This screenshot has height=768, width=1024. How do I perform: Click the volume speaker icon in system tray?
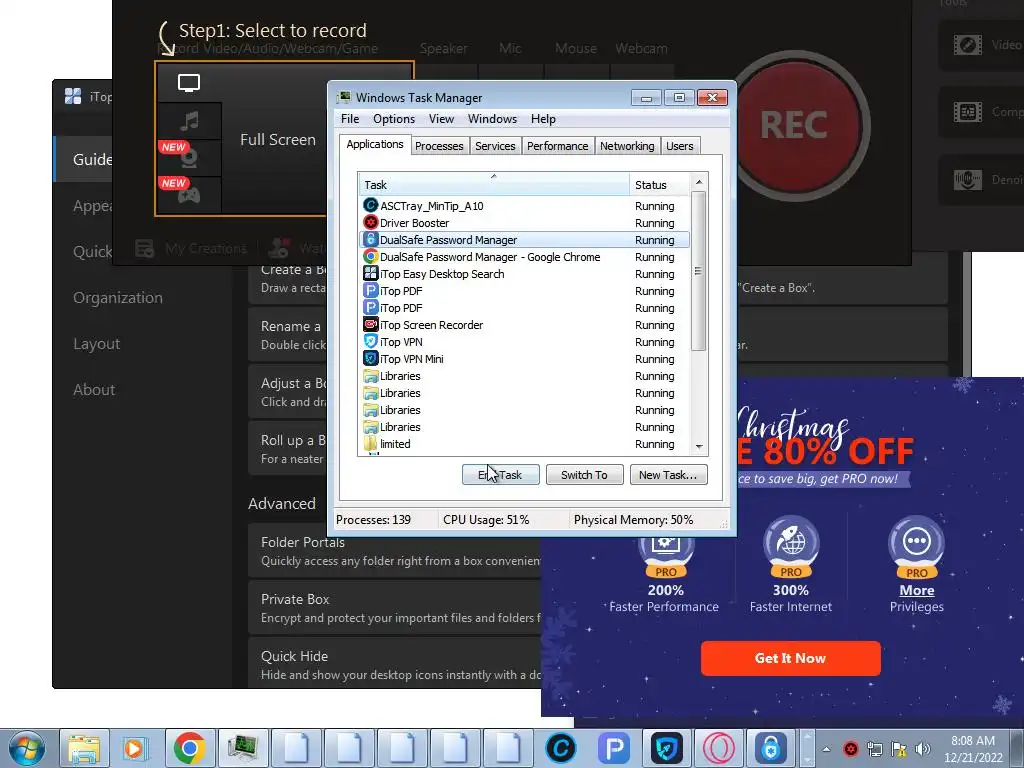click(923, 749)
